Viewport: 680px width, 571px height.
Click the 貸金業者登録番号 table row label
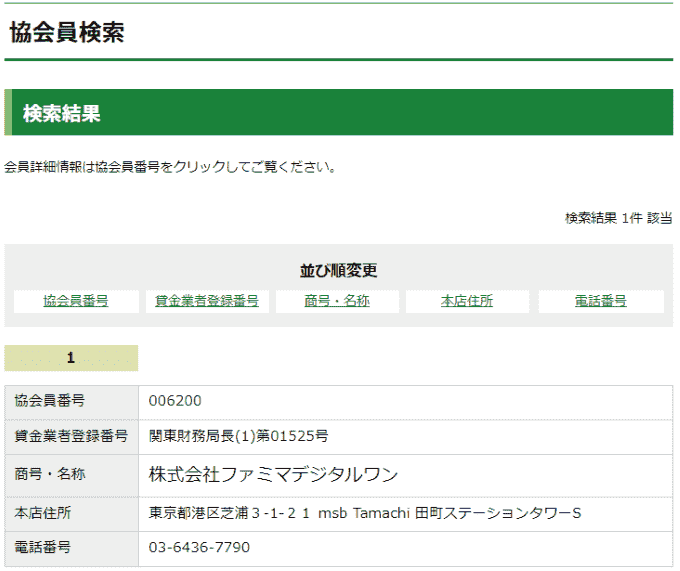point(71,436)
